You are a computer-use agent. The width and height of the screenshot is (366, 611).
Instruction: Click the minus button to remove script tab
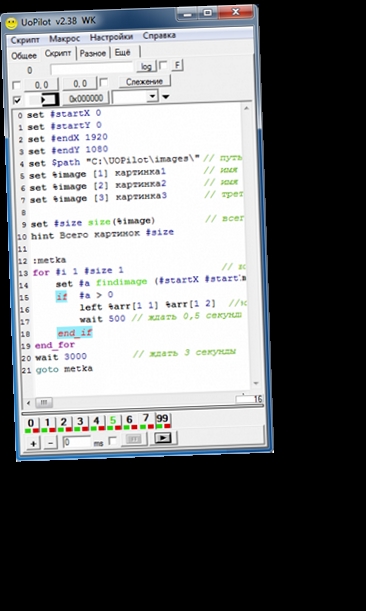pyautogui.click(x=51, y=443)
